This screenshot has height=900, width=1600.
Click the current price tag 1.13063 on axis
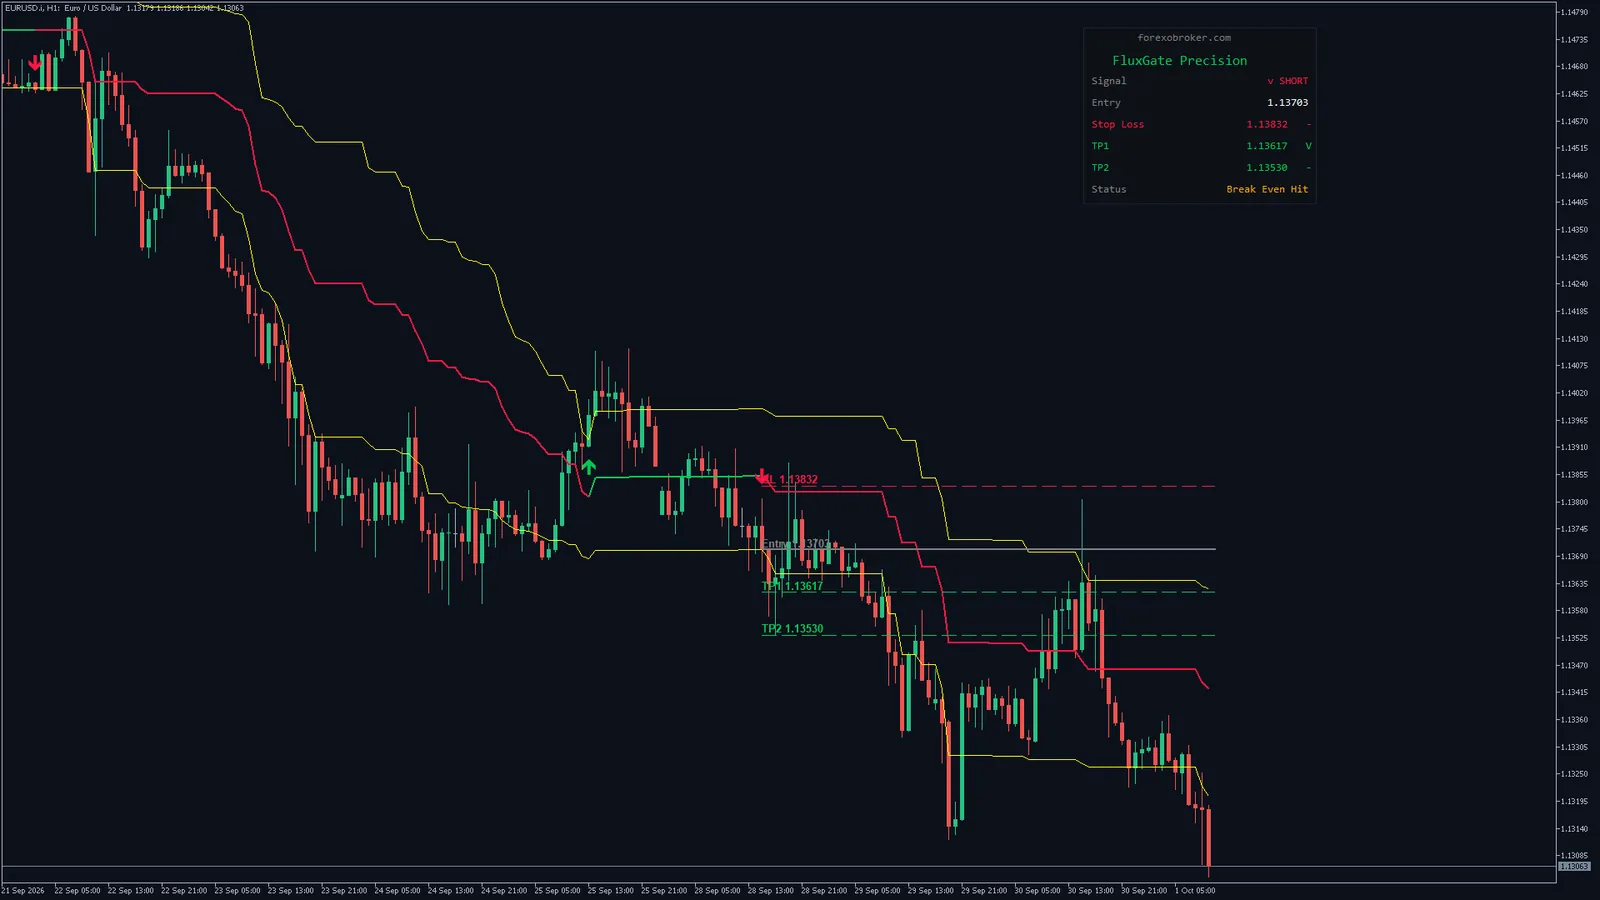(x=1574, y=866)
